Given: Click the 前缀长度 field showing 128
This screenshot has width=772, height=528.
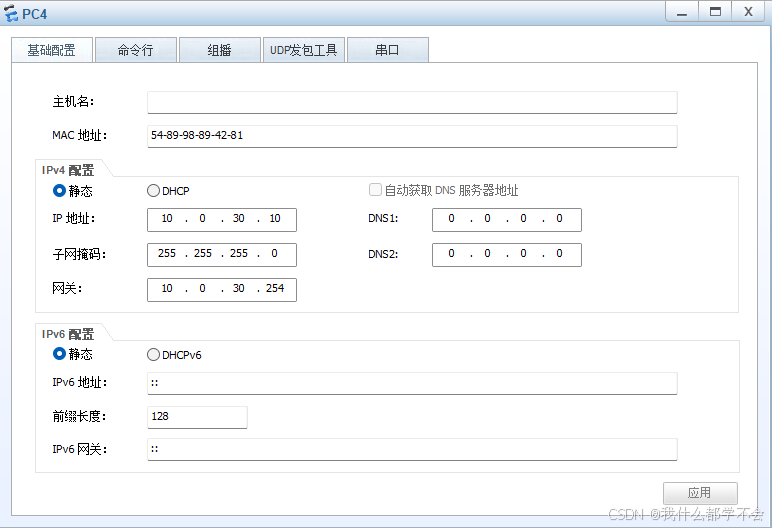Looking at the screenshot, I should click(x=197, y=417).
